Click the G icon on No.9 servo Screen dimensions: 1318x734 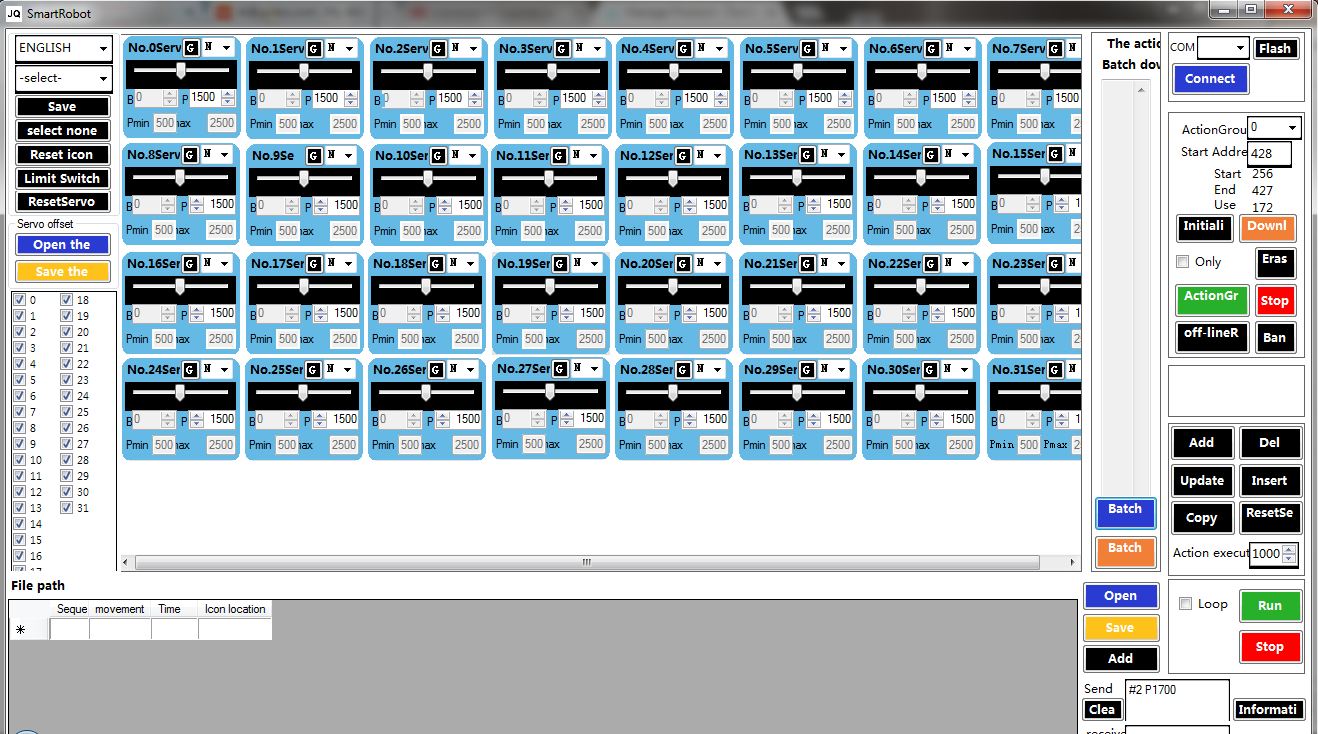[x=313, y=156]
